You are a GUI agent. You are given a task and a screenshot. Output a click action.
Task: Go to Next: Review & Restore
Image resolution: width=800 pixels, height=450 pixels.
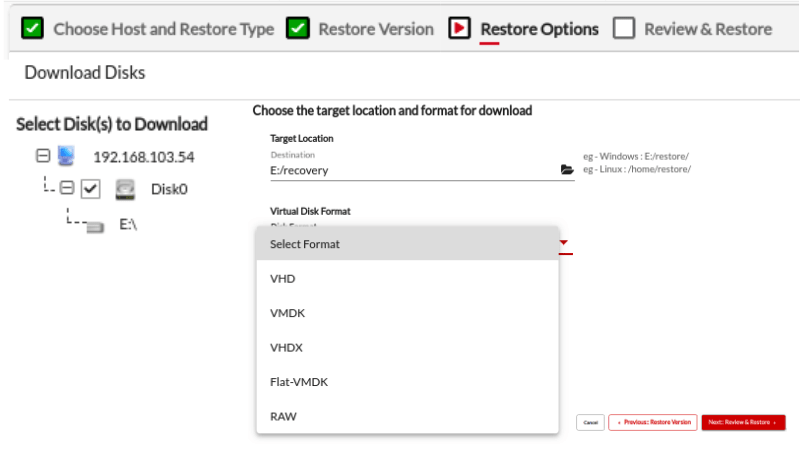(743, 423)
